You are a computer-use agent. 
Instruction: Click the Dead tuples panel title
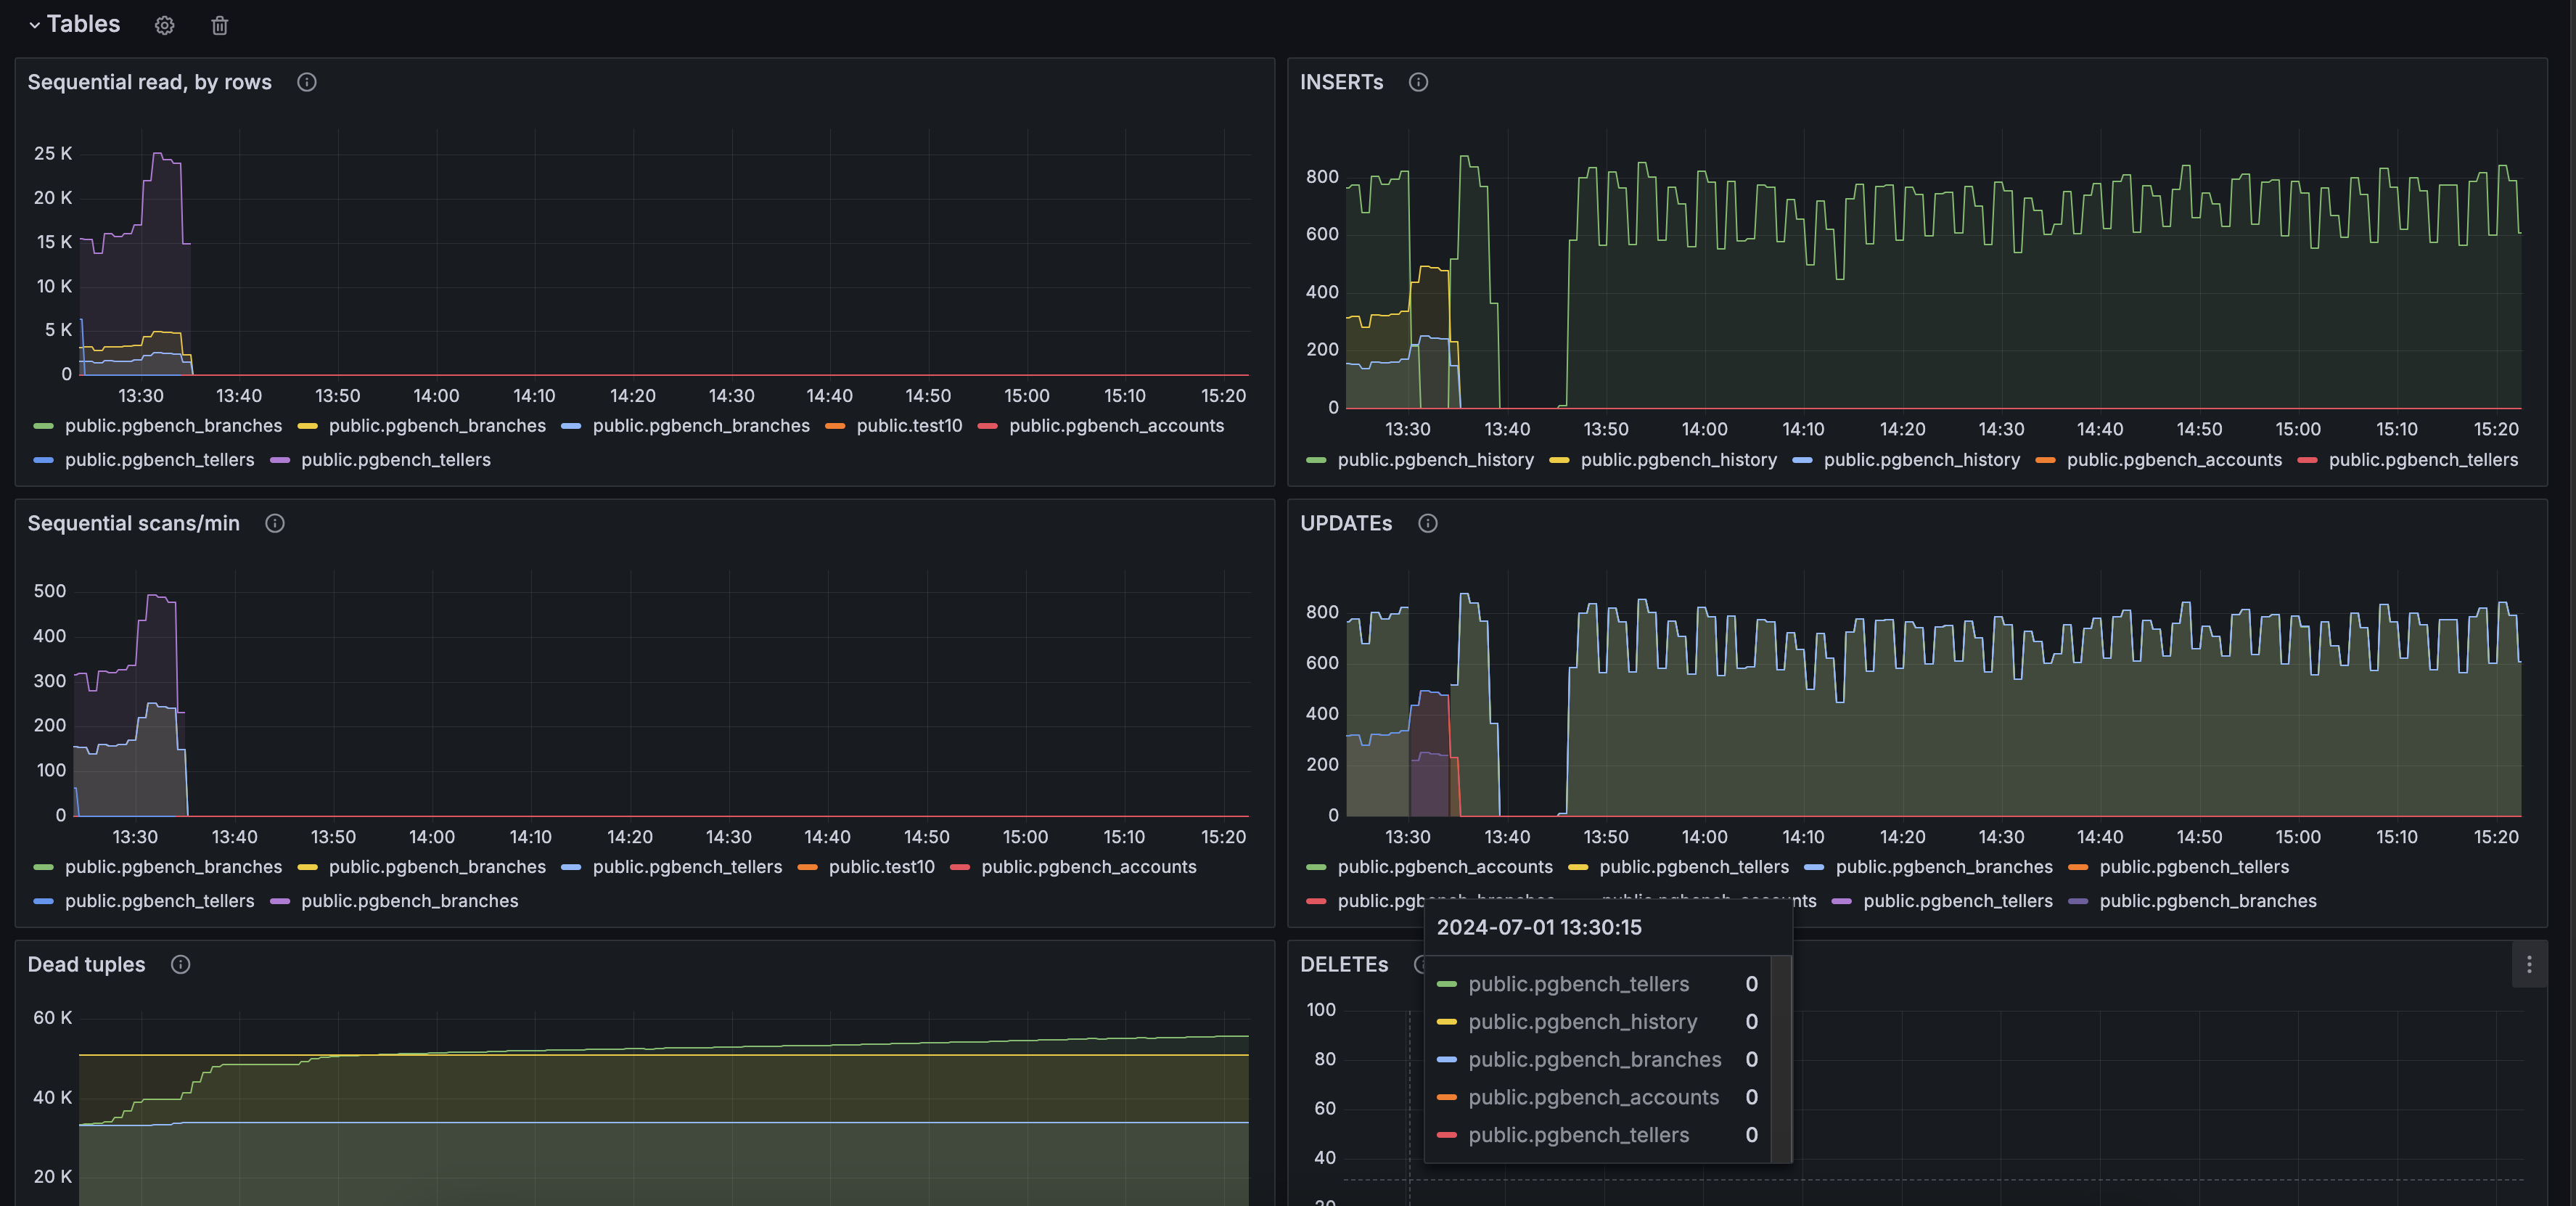(x=86, y=964)
